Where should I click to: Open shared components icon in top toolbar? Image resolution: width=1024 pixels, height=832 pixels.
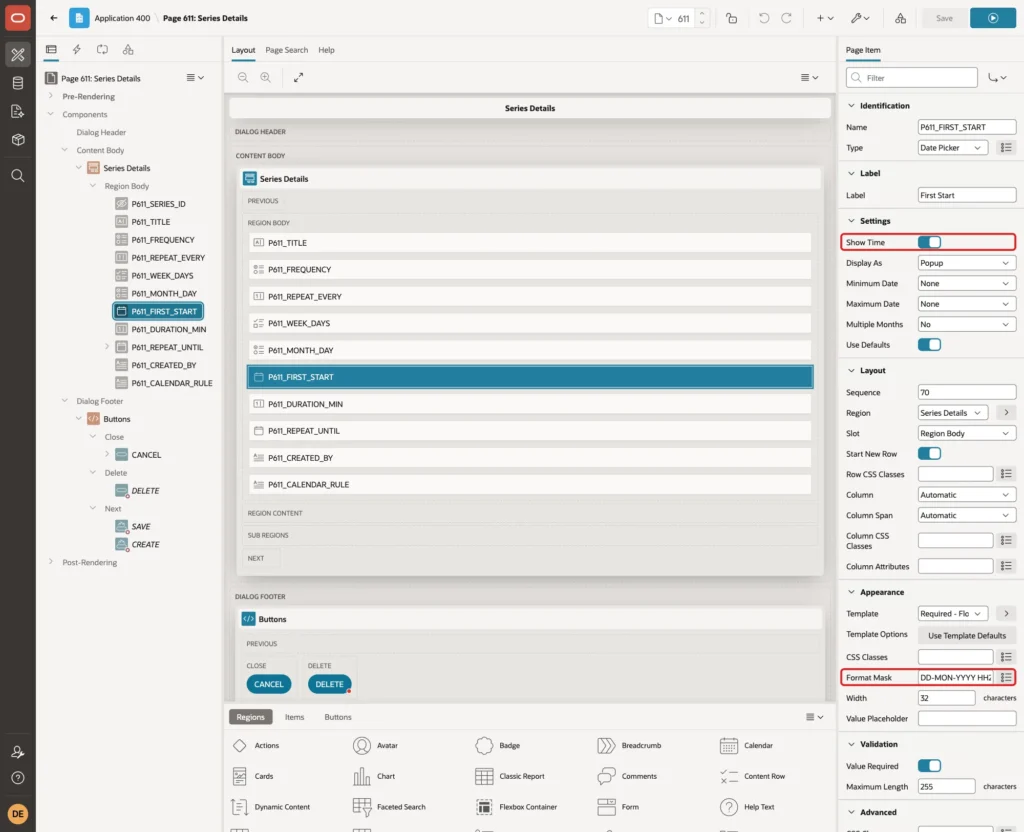tap(901, 18)
